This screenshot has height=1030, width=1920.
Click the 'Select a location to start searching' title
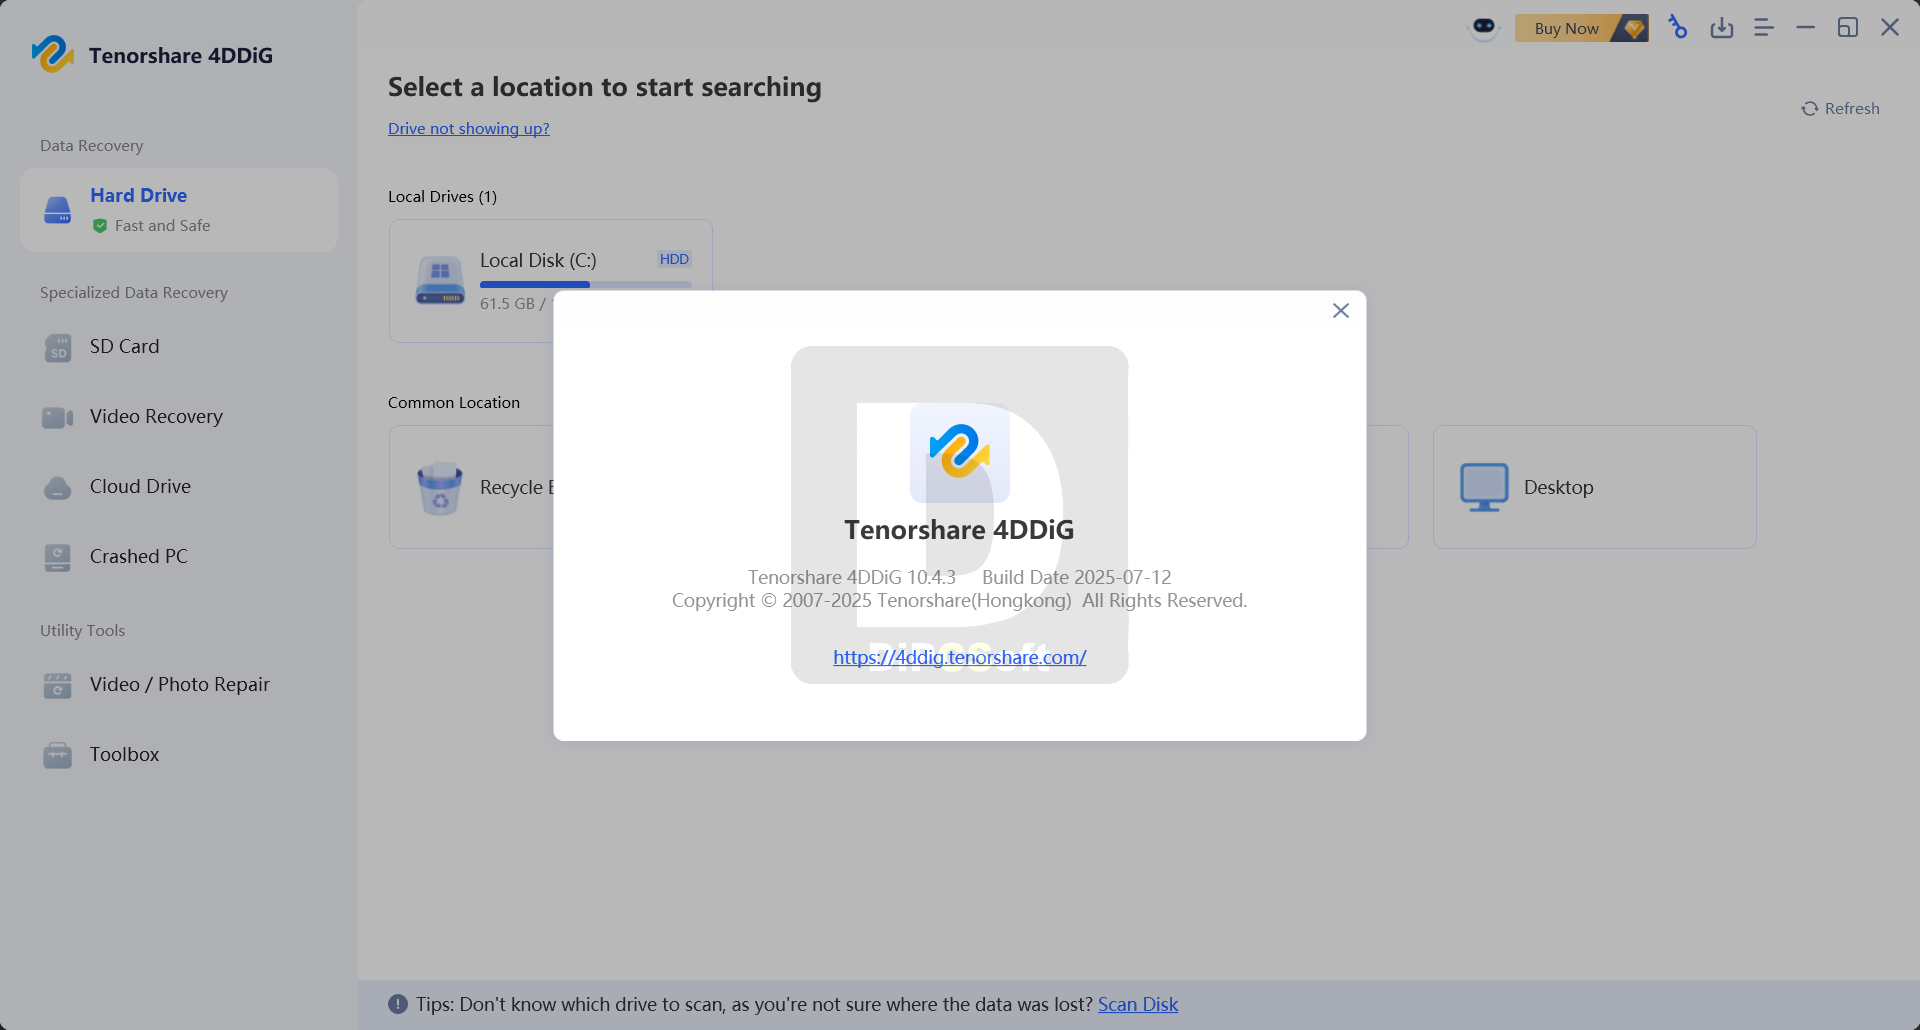[x=605, y=87]
